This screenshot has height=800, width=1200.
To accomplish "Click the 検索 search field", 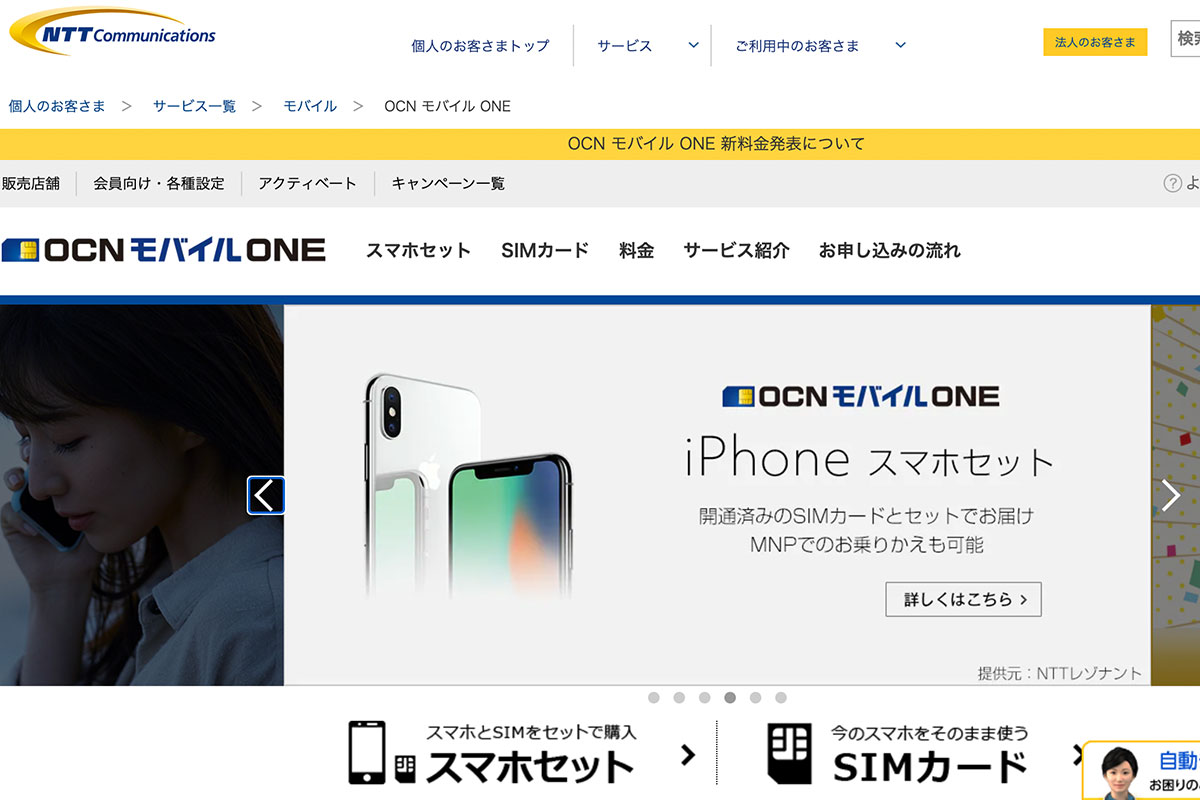I will (x=1185, y=39).
